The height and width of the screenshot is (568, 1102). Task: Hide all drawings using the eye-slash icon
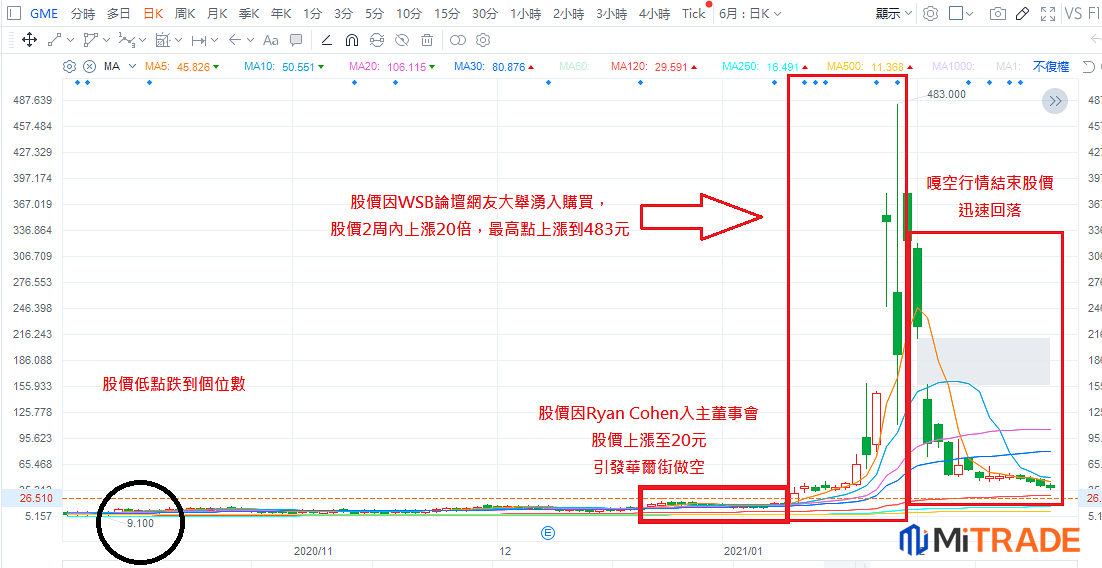401,40
